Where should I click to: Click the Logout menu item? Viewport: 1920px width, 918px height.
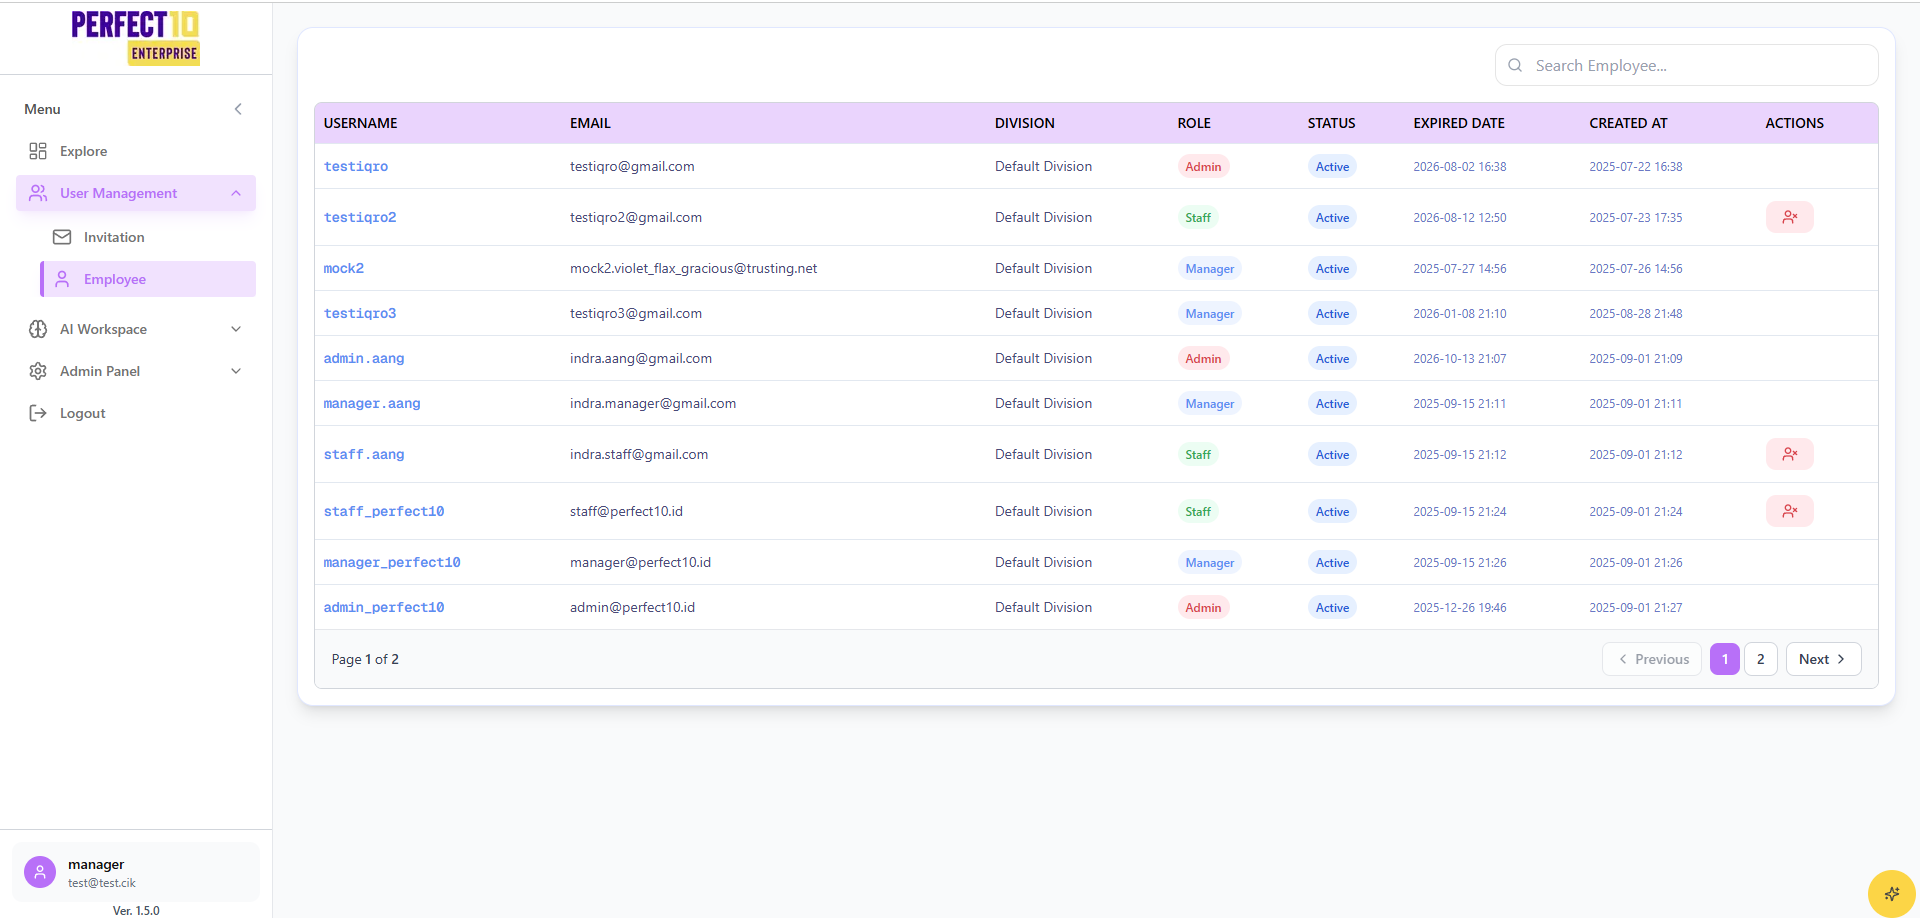coord(136,413)
